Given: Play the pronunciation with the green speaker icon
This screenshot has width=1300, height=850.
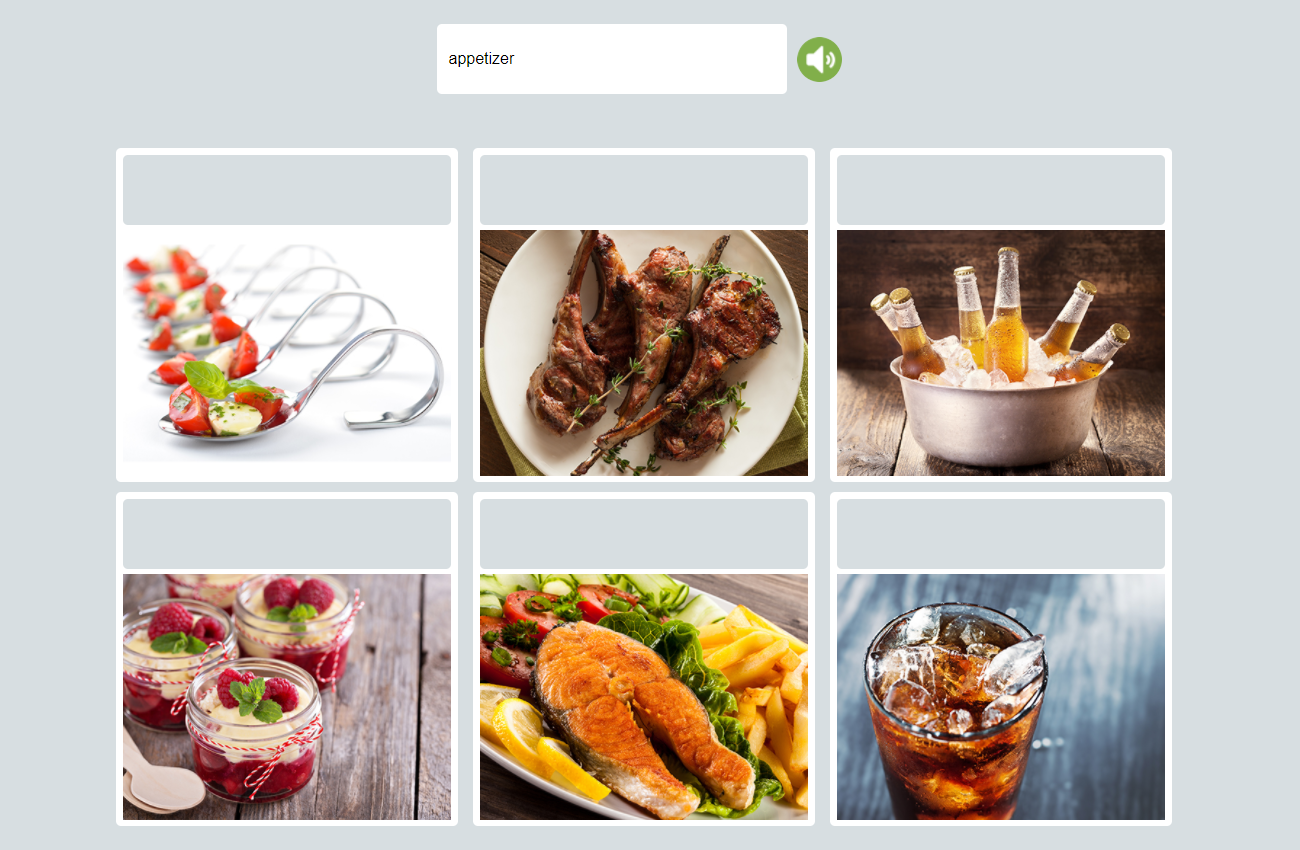Looking at the screenshot, I should point(819,59).
